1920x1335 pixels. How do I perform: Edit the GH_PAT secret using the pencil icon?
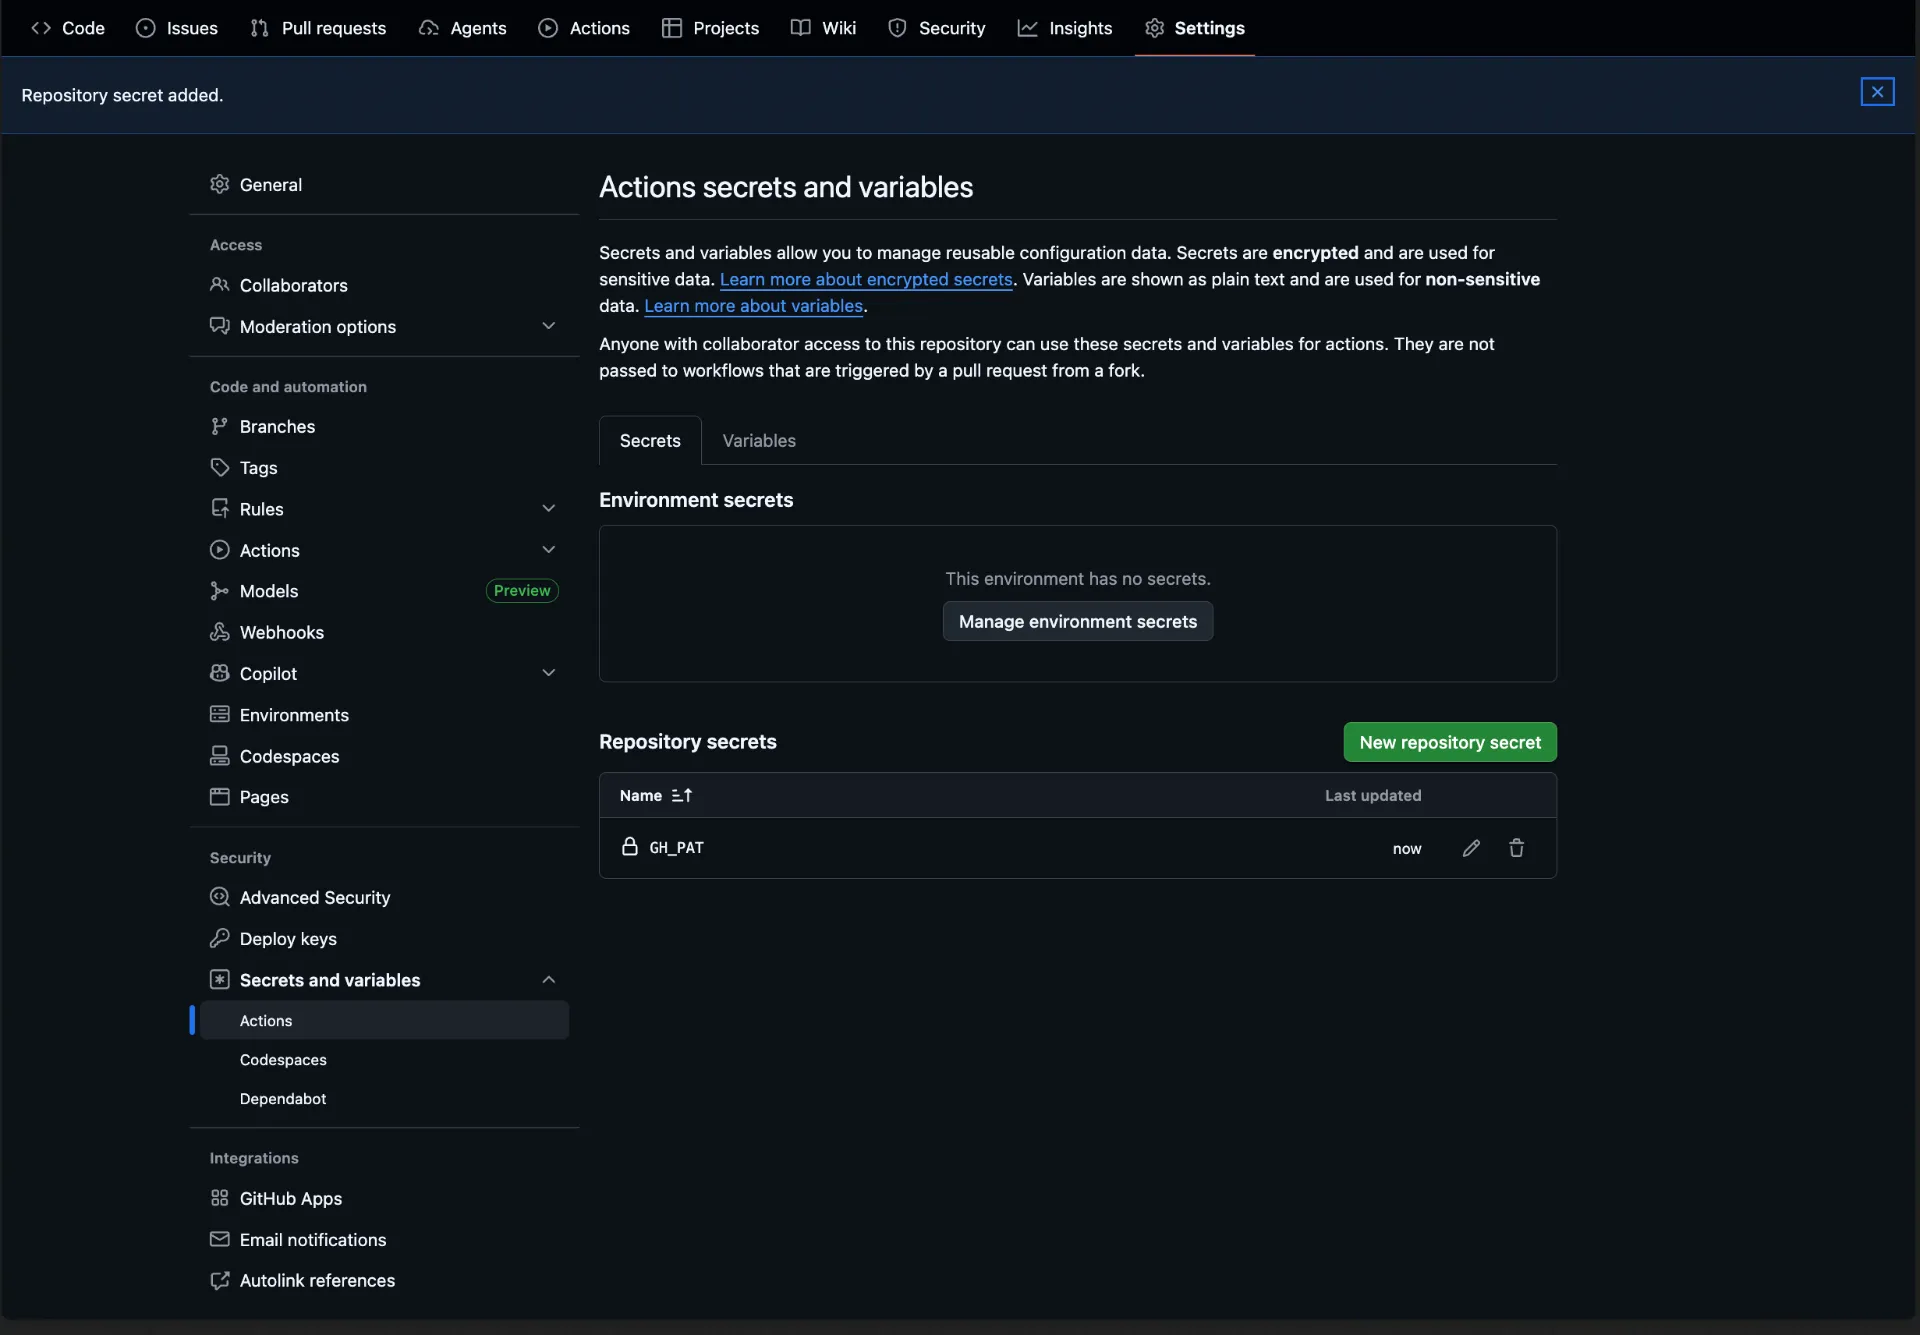pos(1470,847)
